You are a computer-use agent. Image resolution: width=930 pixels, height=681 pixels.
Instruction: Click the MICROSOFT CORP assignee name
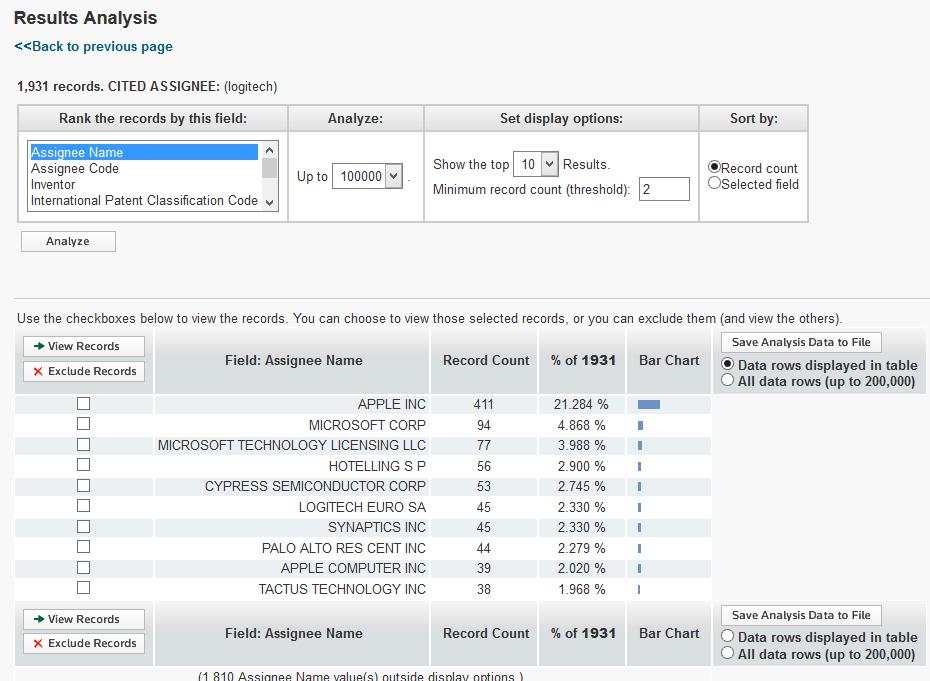pos(367,425)
